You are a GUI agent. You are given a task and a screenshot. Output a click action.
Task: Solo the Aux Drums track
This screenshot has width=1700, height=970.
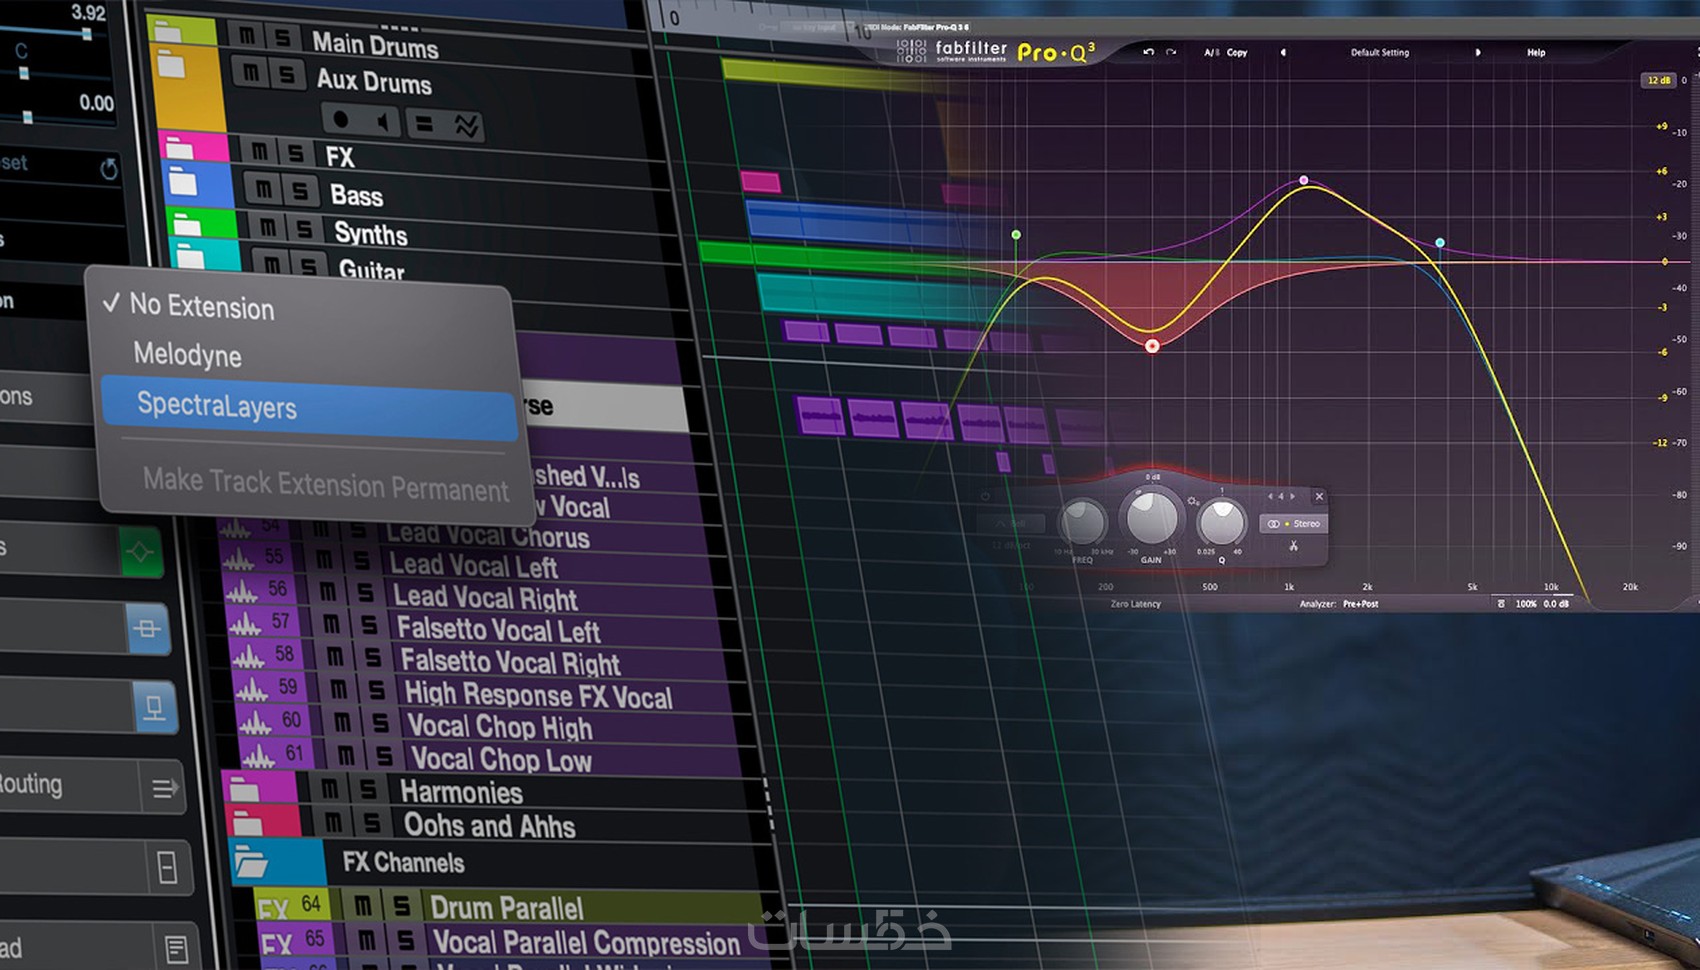[288, 74]
